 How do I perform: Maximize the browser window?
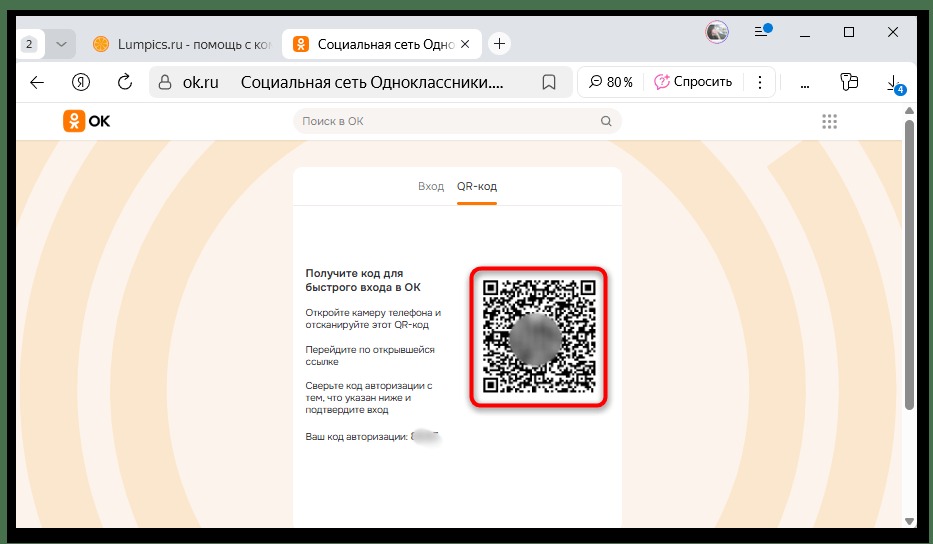coord(849,32)
